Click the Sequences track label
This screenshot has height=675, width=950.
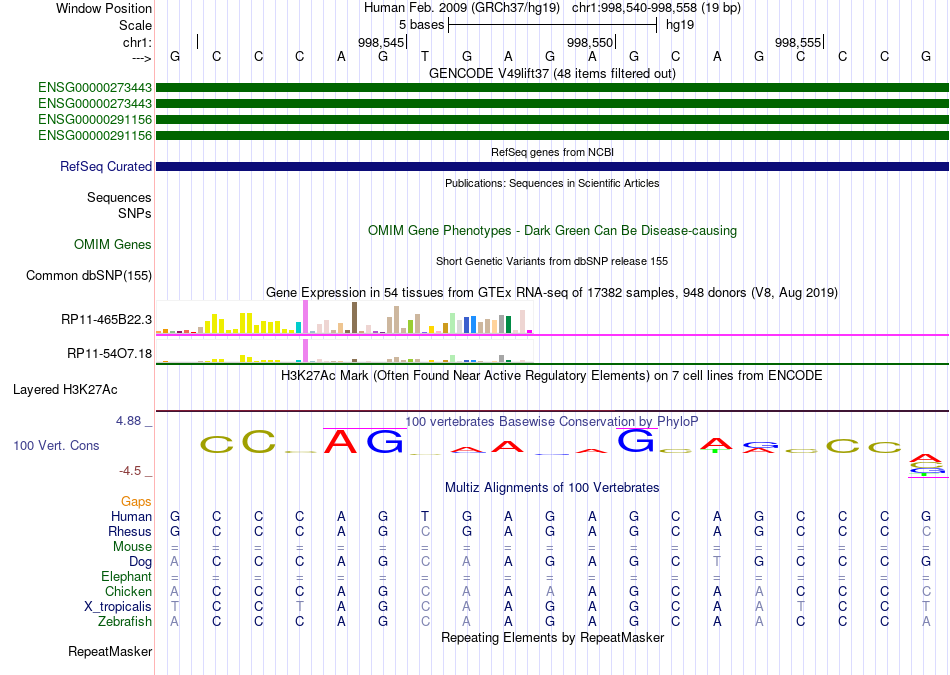point(119,198)
